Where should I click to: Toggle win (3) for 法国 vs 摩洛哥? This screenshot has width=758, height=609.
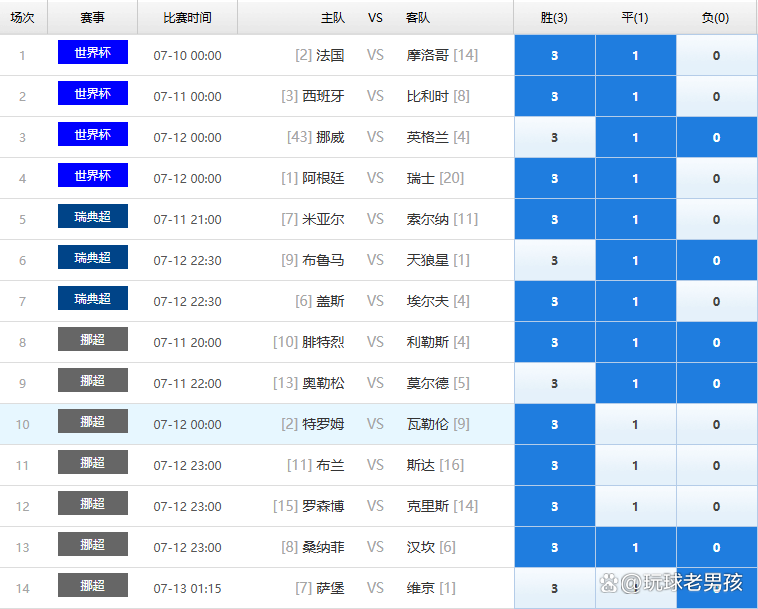point(554,55)
